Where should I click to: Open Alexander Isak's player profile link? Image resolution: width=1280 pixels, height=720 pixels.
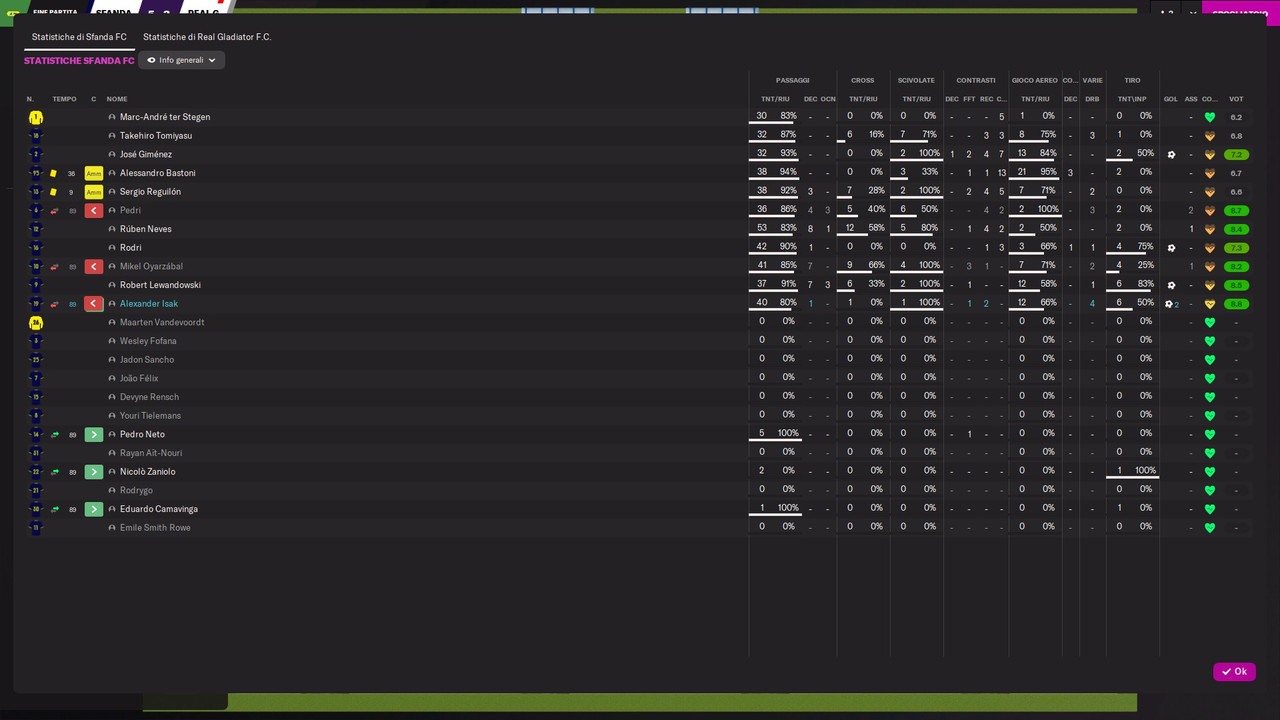(x=149, y=304)
